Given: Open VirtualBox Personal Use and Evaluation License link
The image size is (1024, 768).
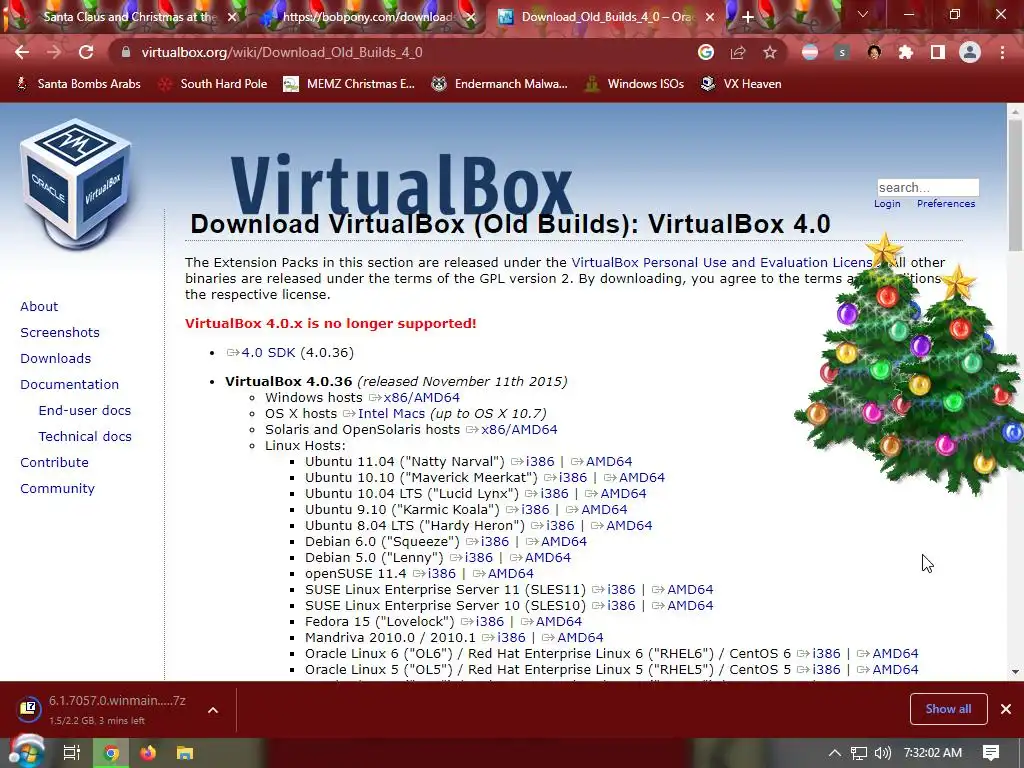Looking at the screenshot, I should coord(722,263).
